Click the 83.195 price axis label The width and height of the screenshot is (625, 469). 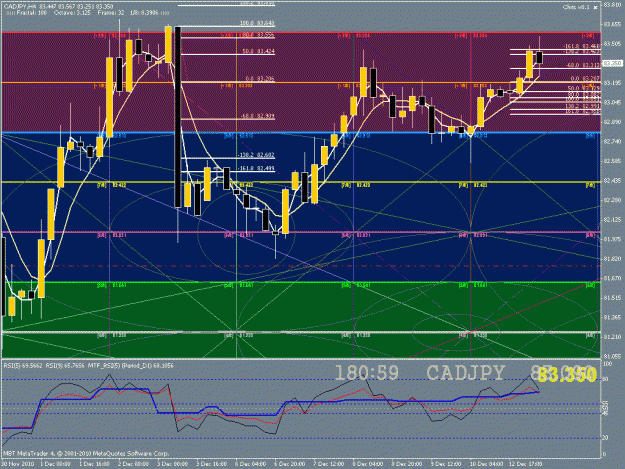tap(613, 83)
